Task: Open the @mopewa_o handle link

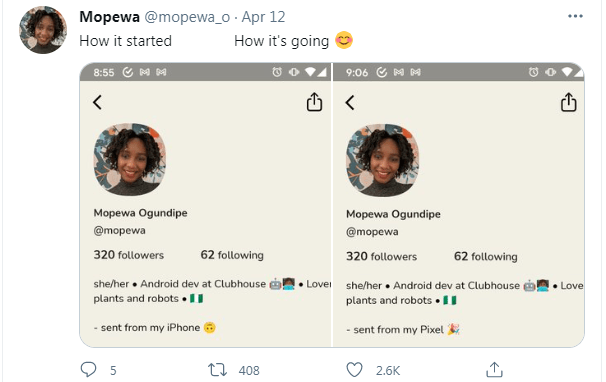Action: coord(187,17)
